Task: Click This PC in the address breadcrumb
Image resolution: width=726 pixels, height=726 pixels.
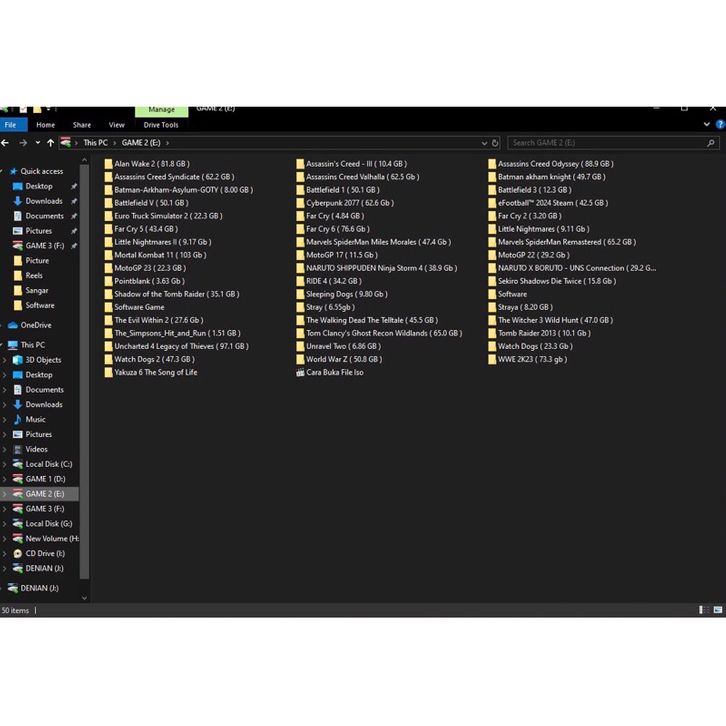Action: coord(95,143)
